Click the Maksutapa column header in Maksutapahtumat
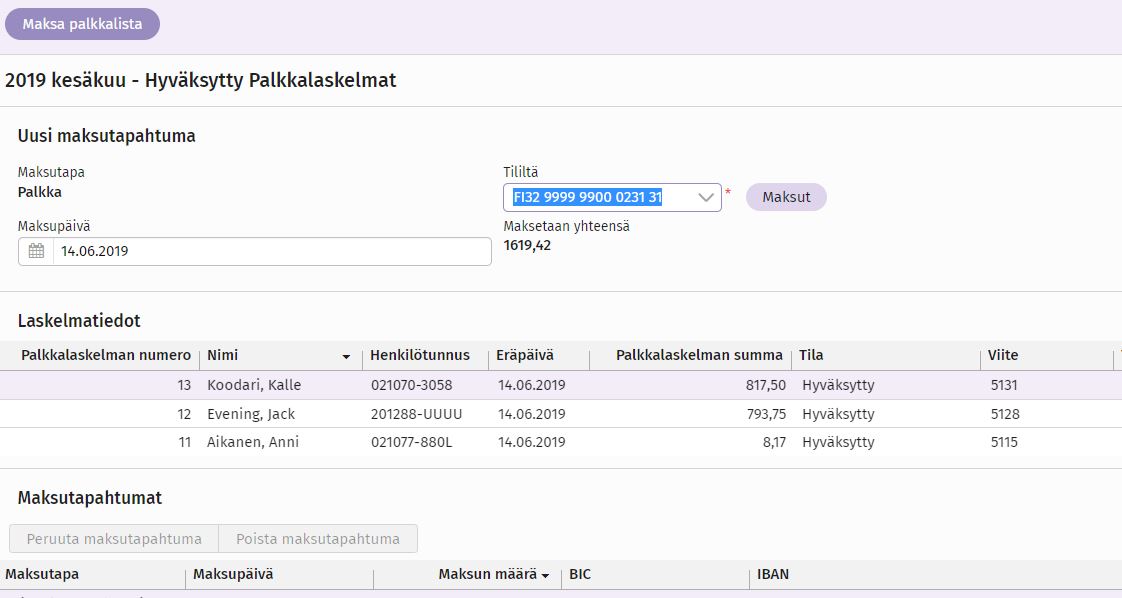Image resolution: width=1122 pixels, height=598 pixels. pos(42,574)
